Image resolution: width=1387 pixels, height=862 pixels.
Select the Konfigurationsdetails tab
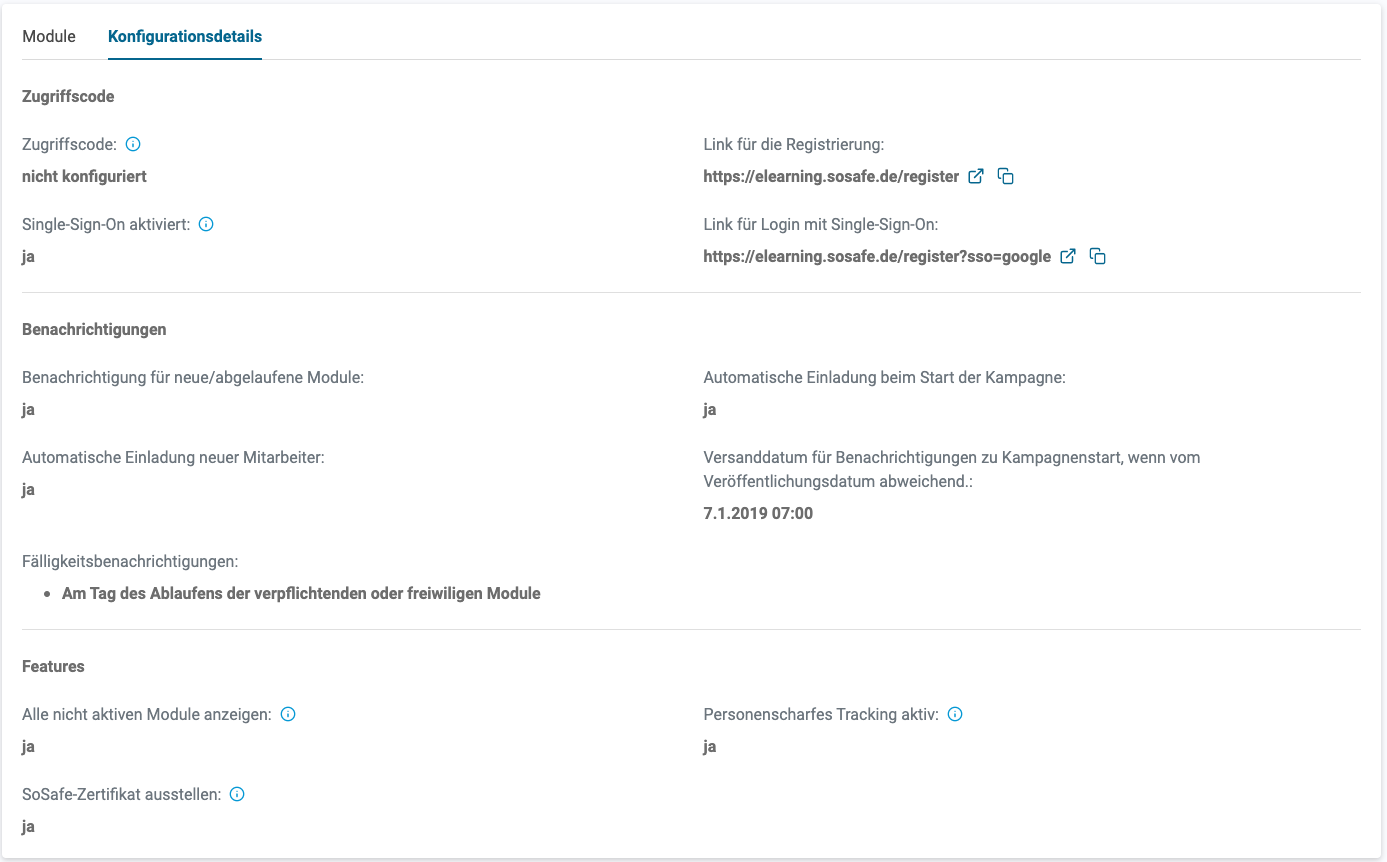pos(185,36)
